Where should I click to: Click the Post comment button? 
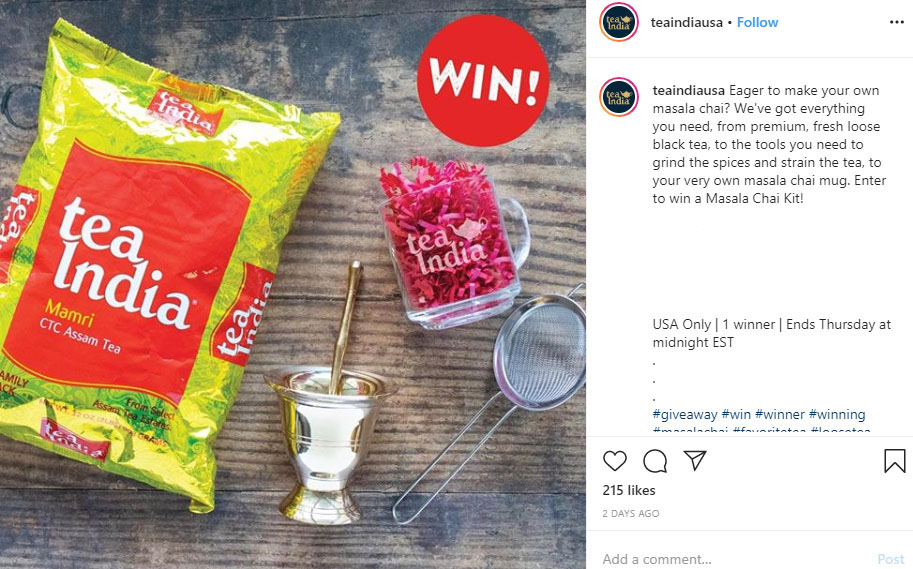click(891, 560)
